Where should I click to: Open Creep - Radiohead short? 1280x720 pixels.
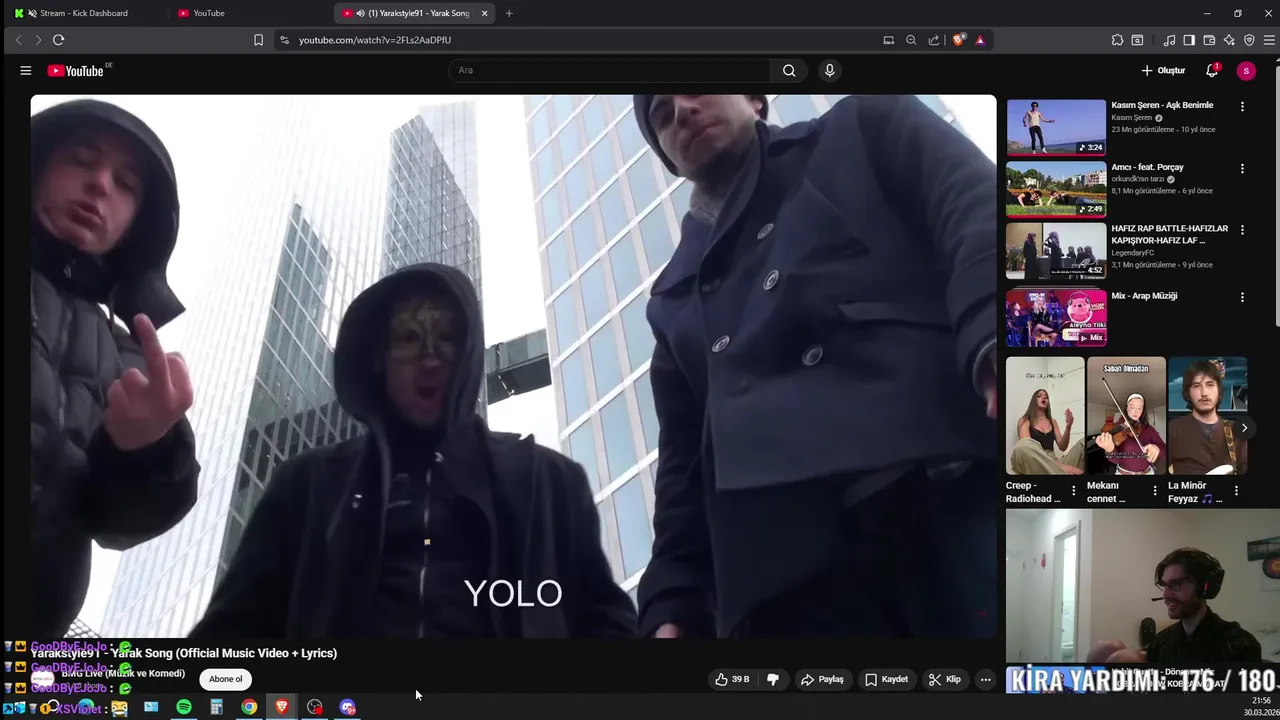click(x=1045, y=416)
